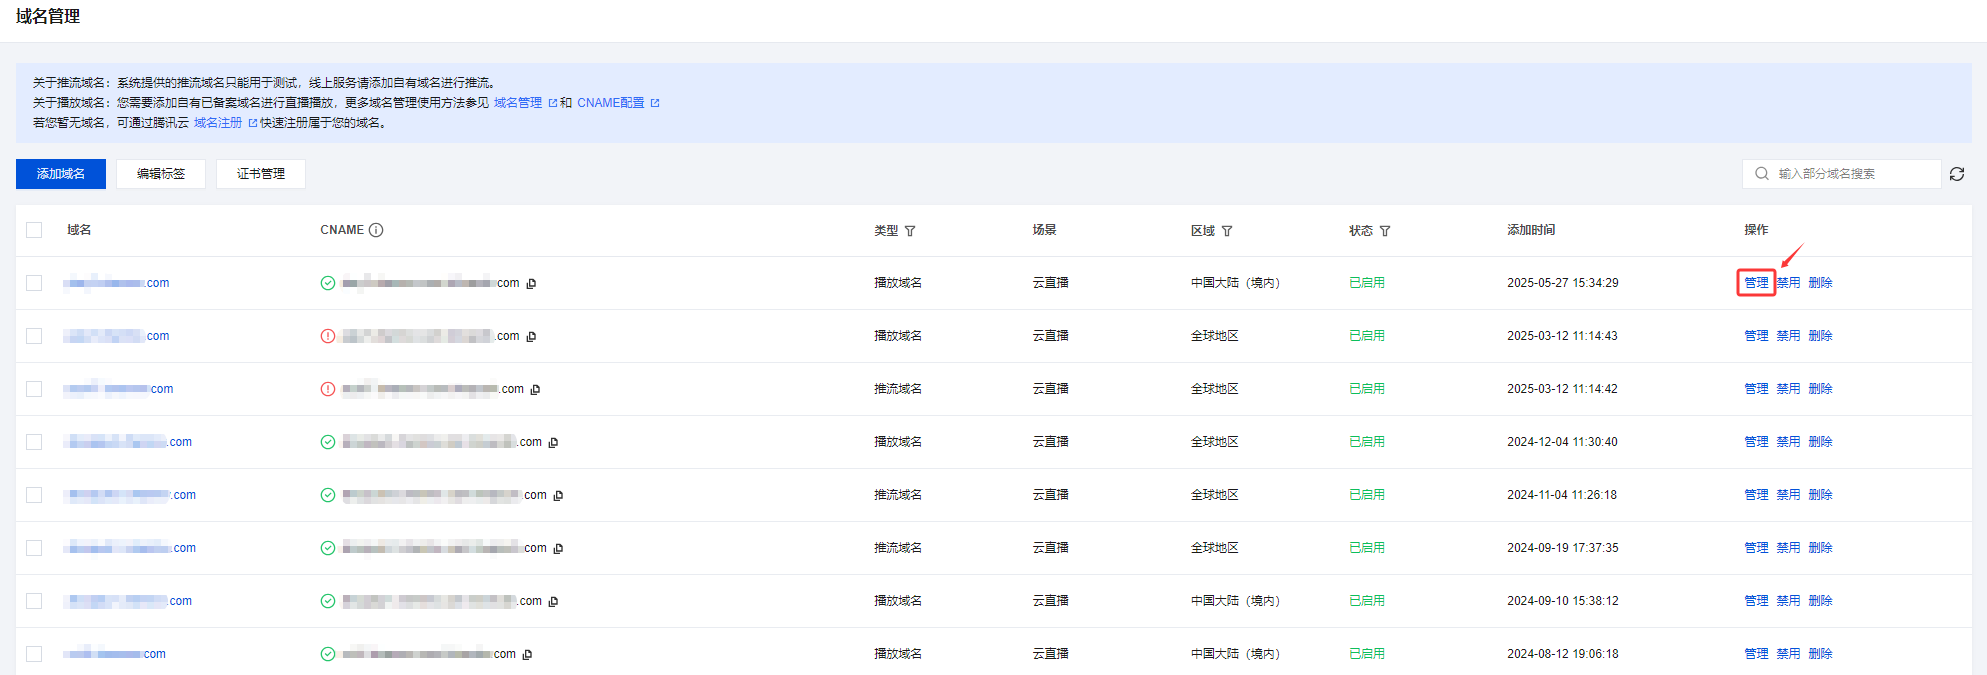The width and height of the screenshot is (1987, 675).
Task: Open the 状态 column filter
Action: (x=1385, y=231)
